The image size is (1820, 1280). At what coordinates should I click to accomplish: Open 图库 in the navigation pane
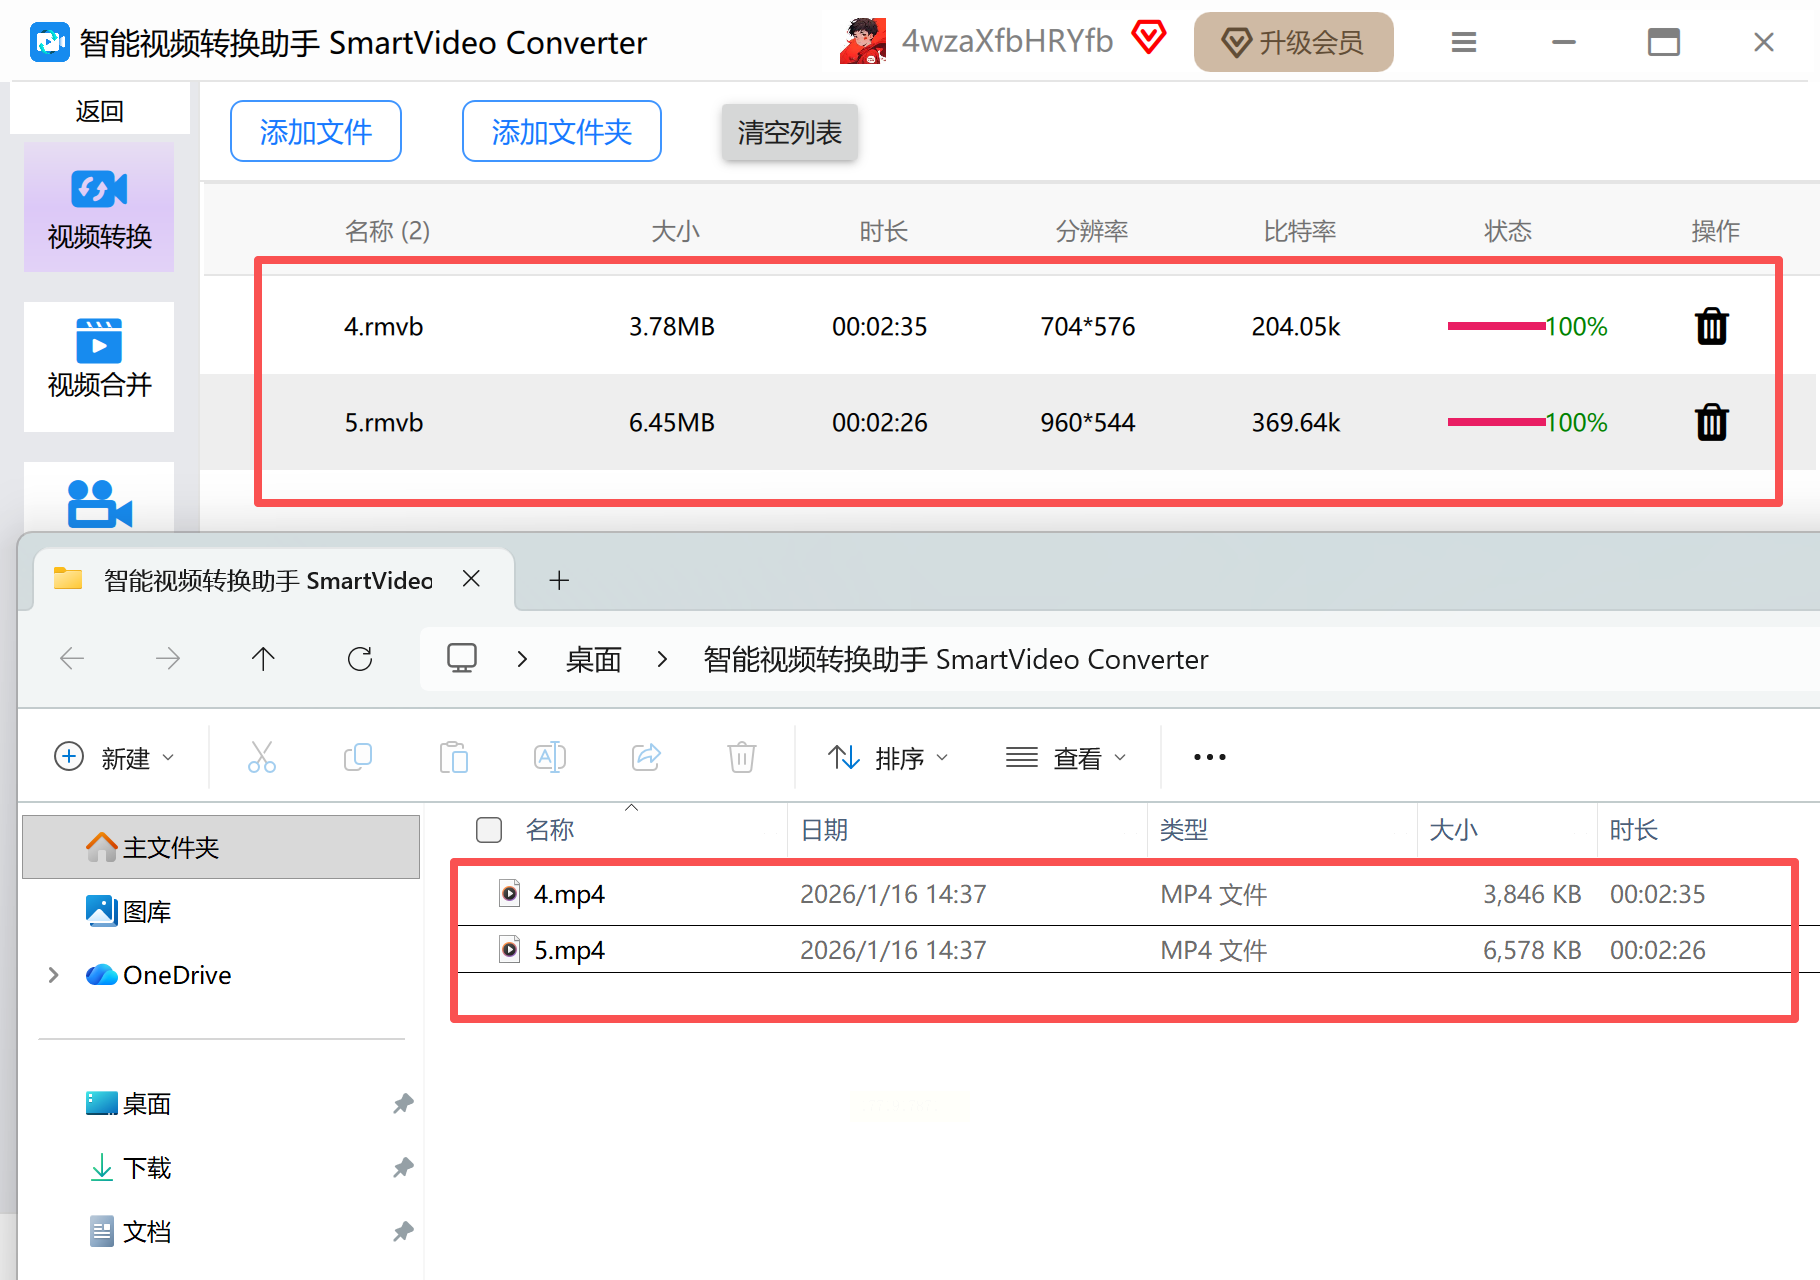pos(130,911)
